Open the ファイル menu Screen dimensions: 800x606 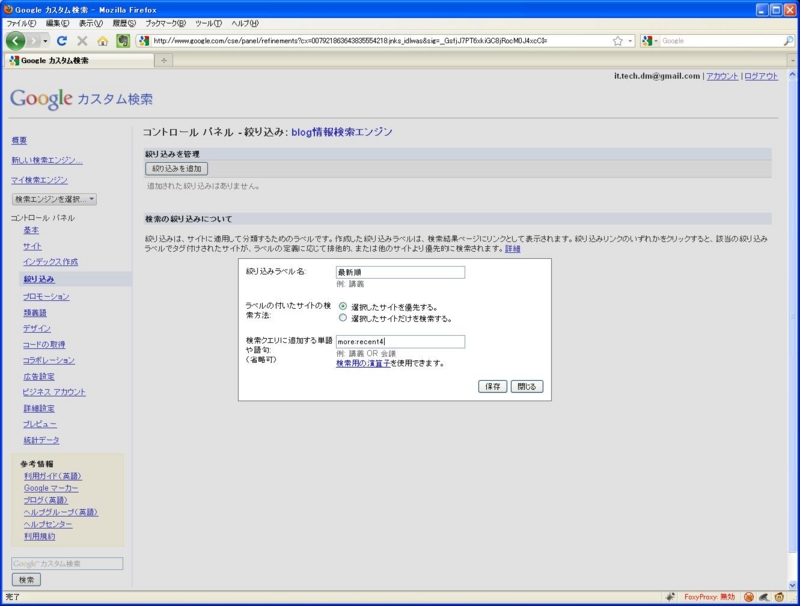coord(21,23)
